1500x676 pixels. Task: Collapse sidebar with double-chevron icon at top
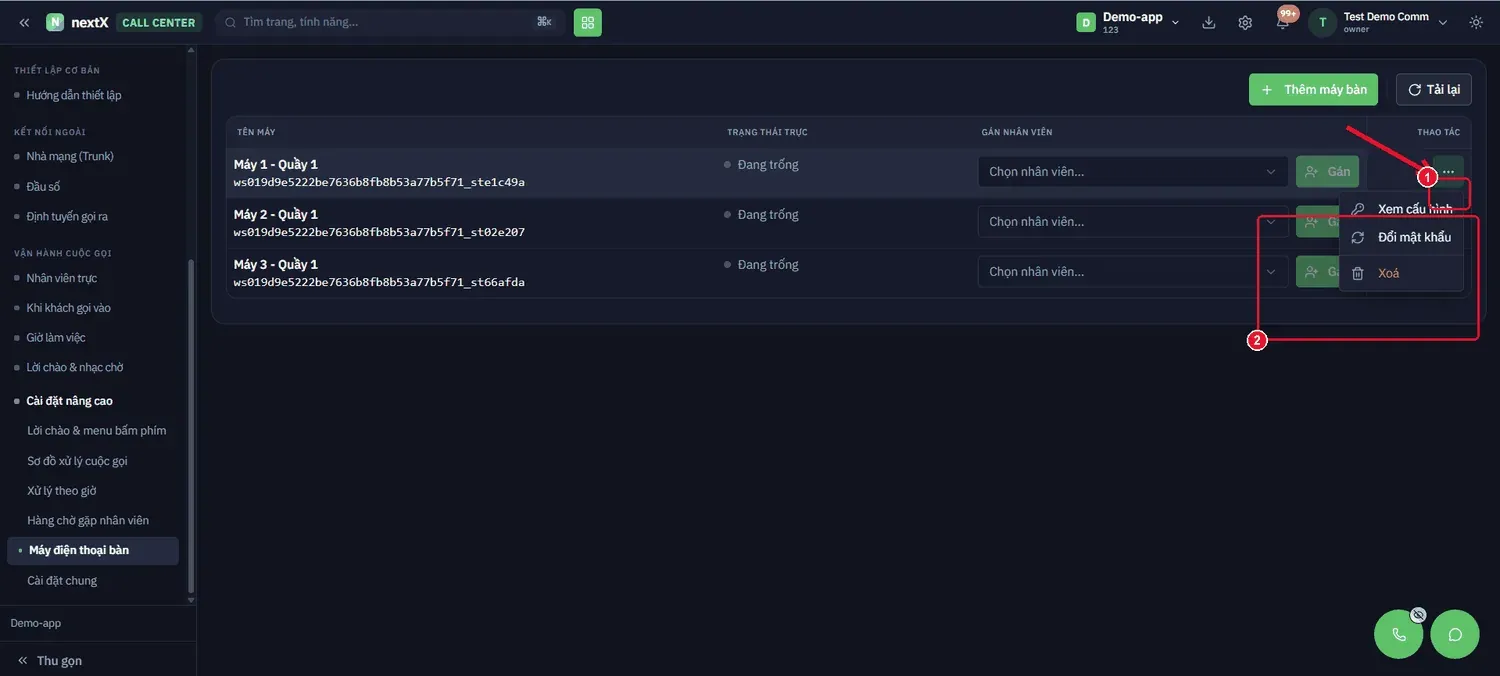click(x=24, y=22)
